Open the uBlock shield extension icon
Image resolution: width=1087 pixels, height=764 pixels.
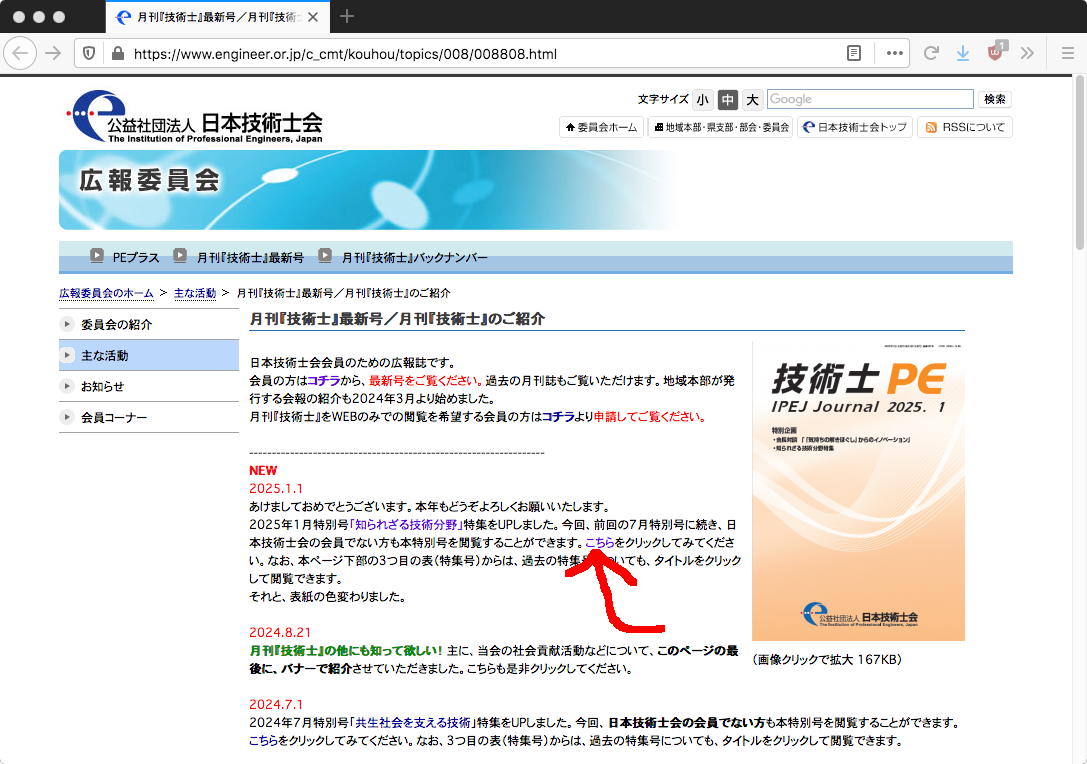click(995, 52)
